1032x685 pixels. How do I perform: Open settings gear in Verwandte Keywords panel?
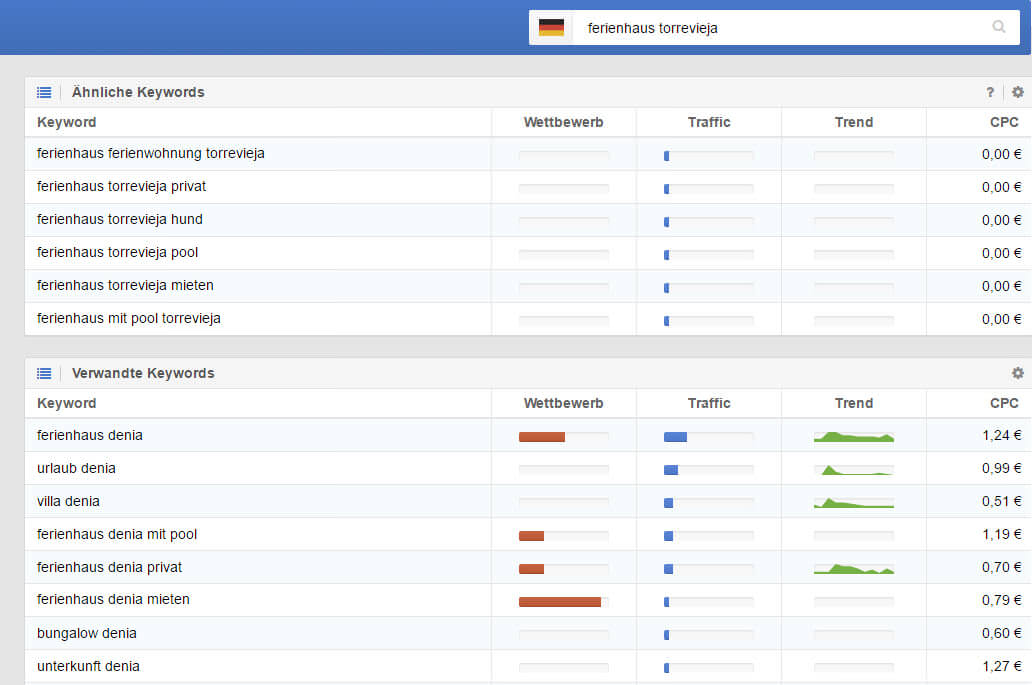[x=1018, y=373]
